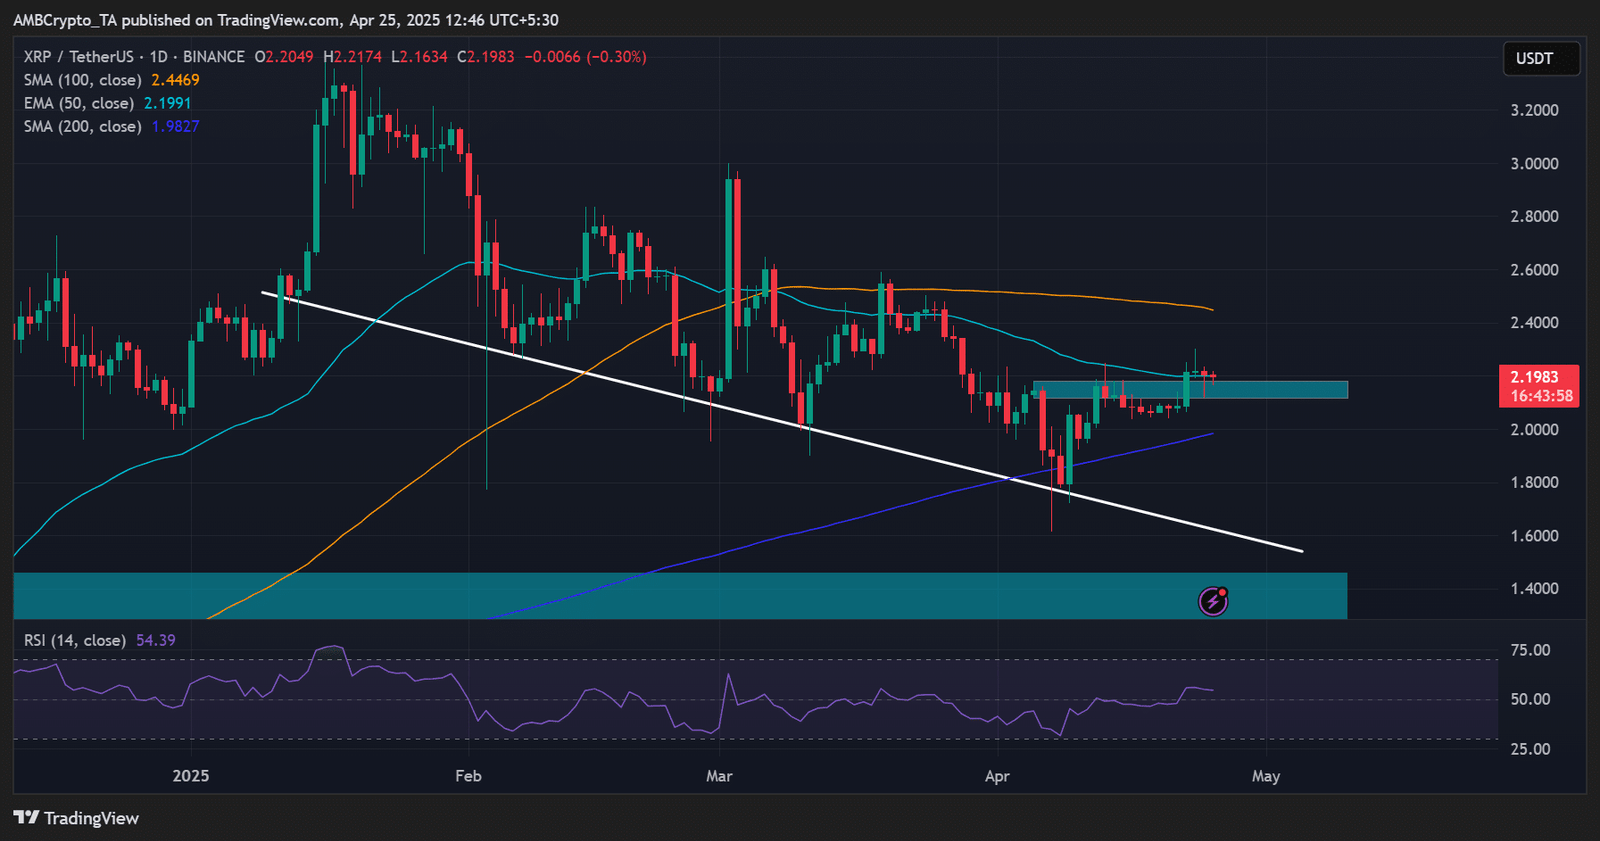Click the 3.0000 price scale level

coord(1534,163)
